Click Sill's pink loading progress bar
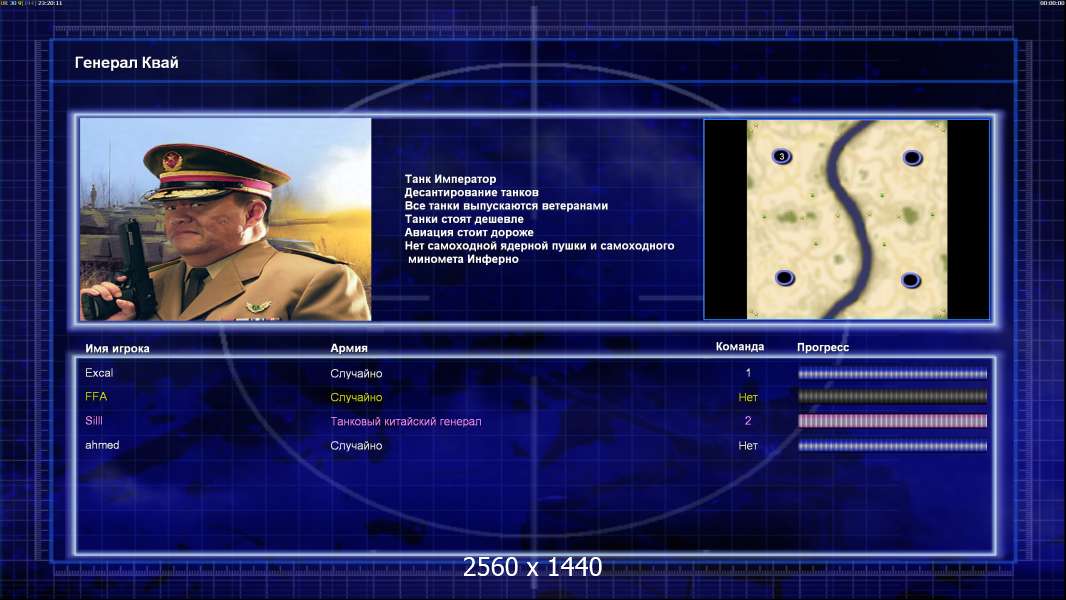The image size is (1066, 600). 893,421
